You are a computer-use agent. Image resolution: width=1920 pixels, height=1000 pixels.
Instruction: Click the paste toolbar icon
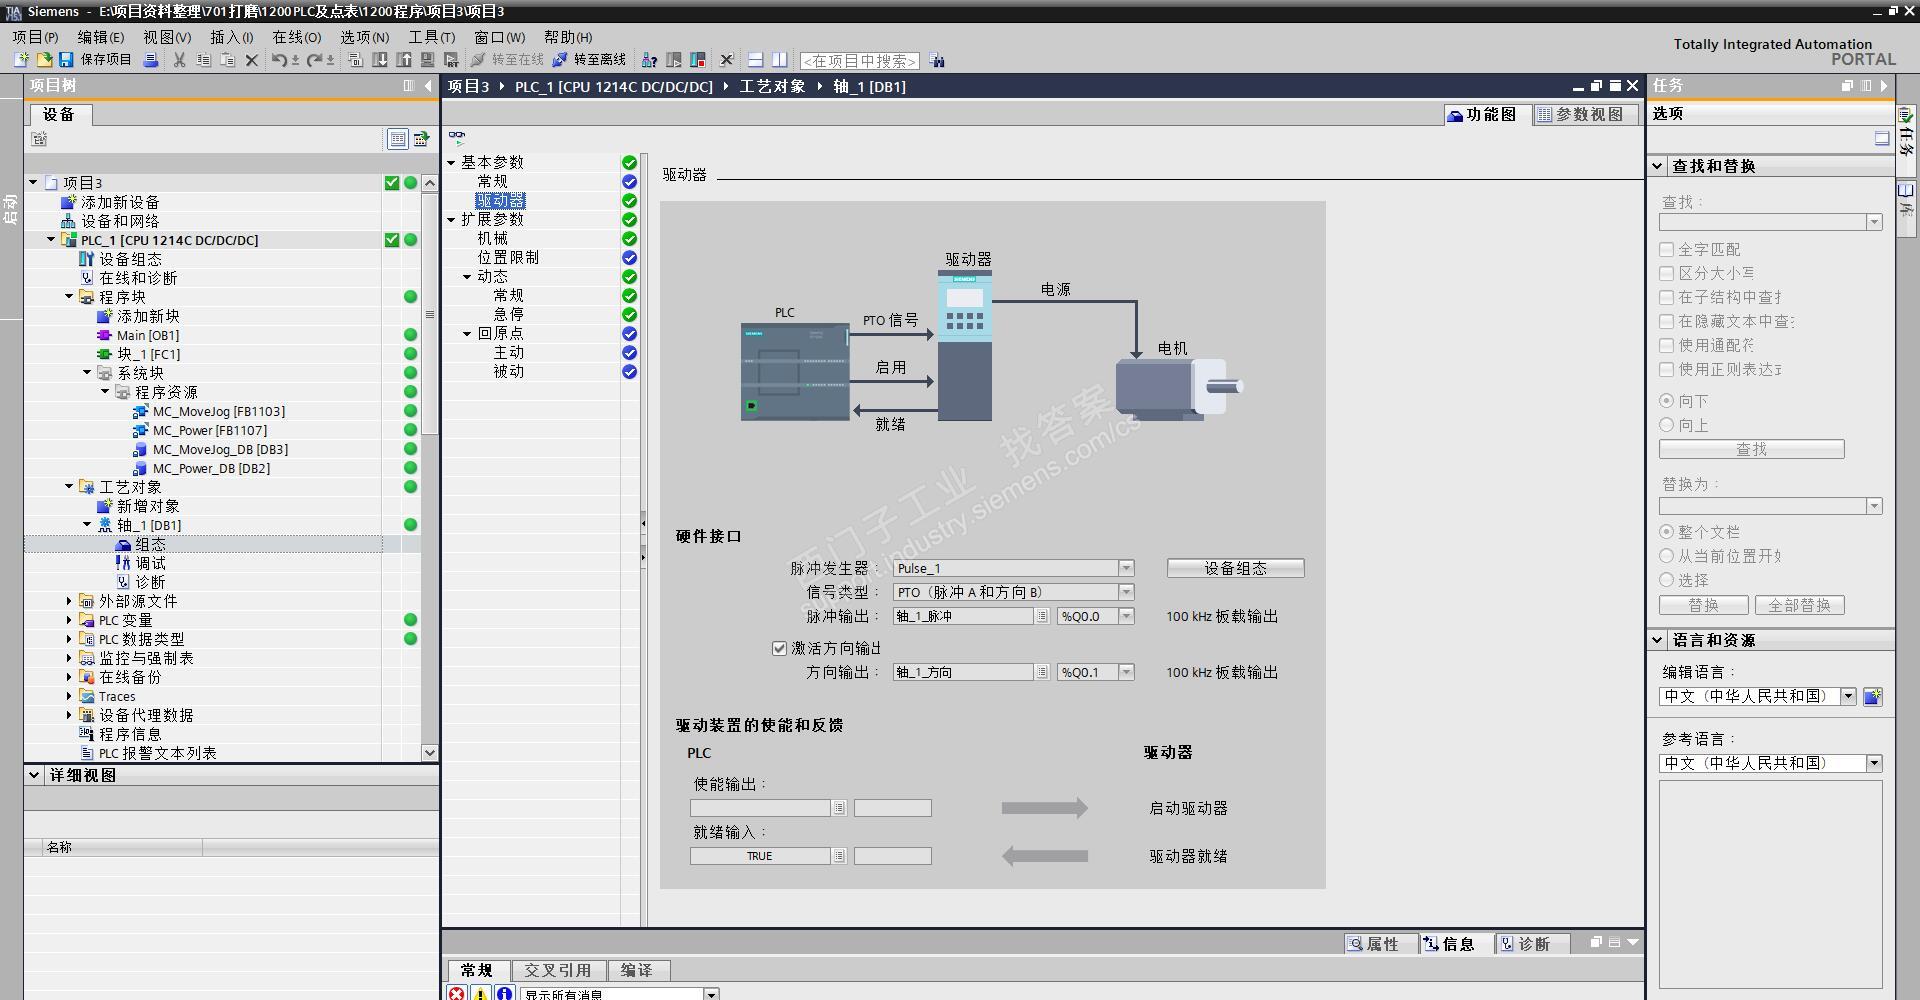point(227,60)
